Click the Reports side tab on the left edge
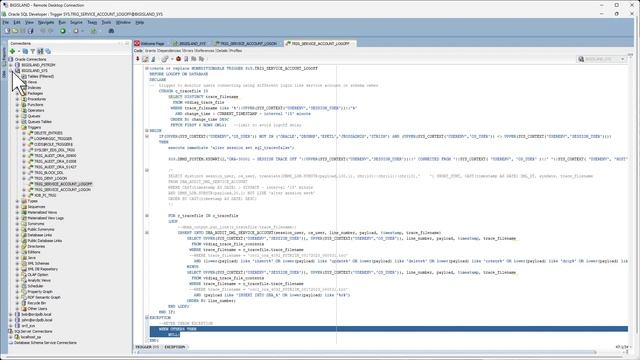The width and height of the screenshot is (640, 360). [4, 54]
